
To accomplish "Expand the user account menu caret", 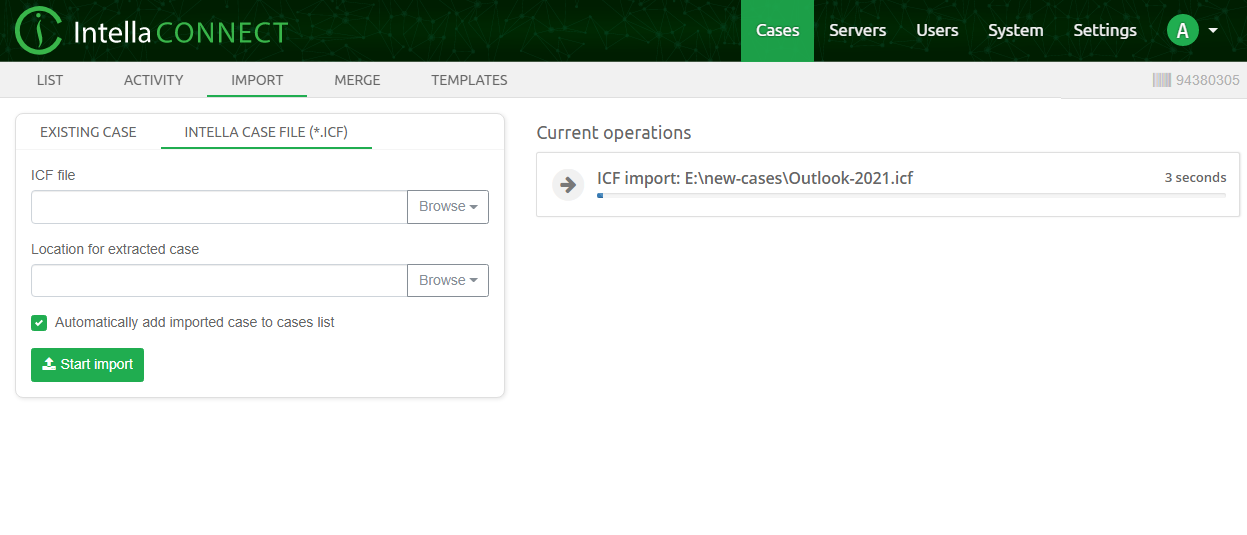I will 1213,31.
